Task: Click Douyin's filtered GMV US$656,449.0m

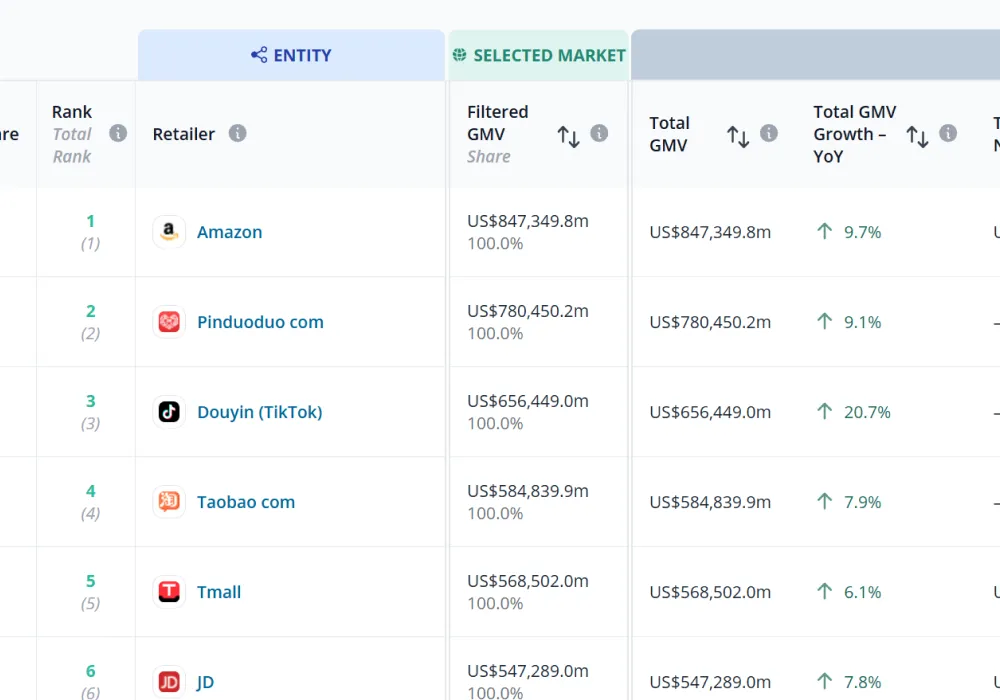Action: click(x=527, y=401)
